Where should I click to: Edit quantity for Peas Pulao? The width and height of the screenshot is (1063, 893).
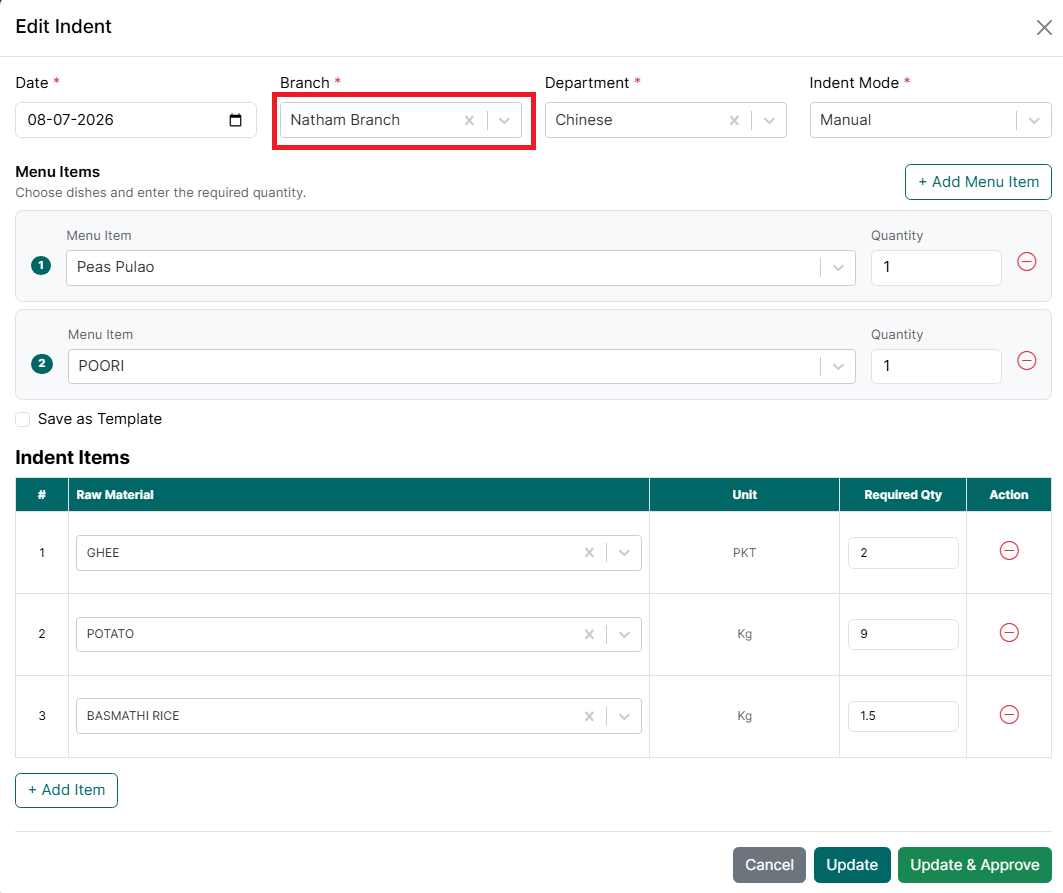(936, 267)
